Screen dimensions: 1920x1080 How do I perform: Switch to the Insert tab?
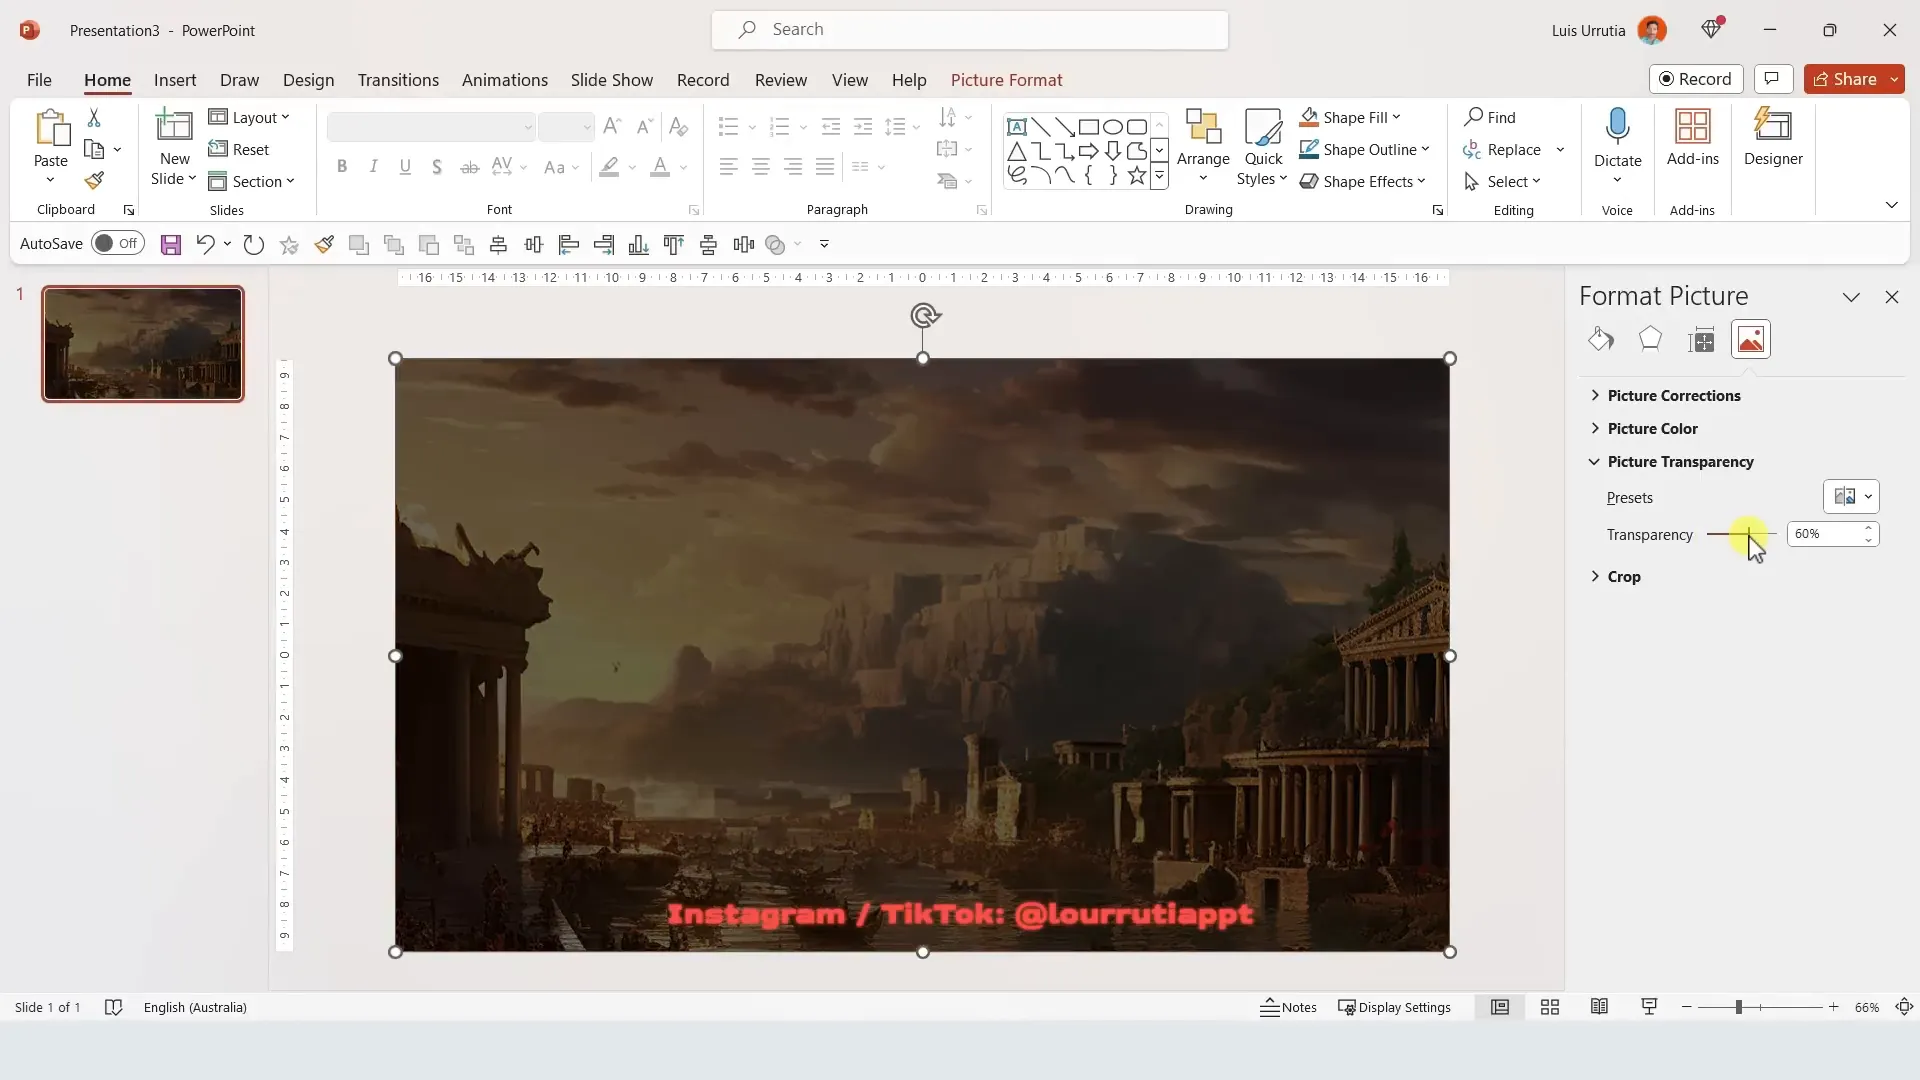(x=175, y=80)
